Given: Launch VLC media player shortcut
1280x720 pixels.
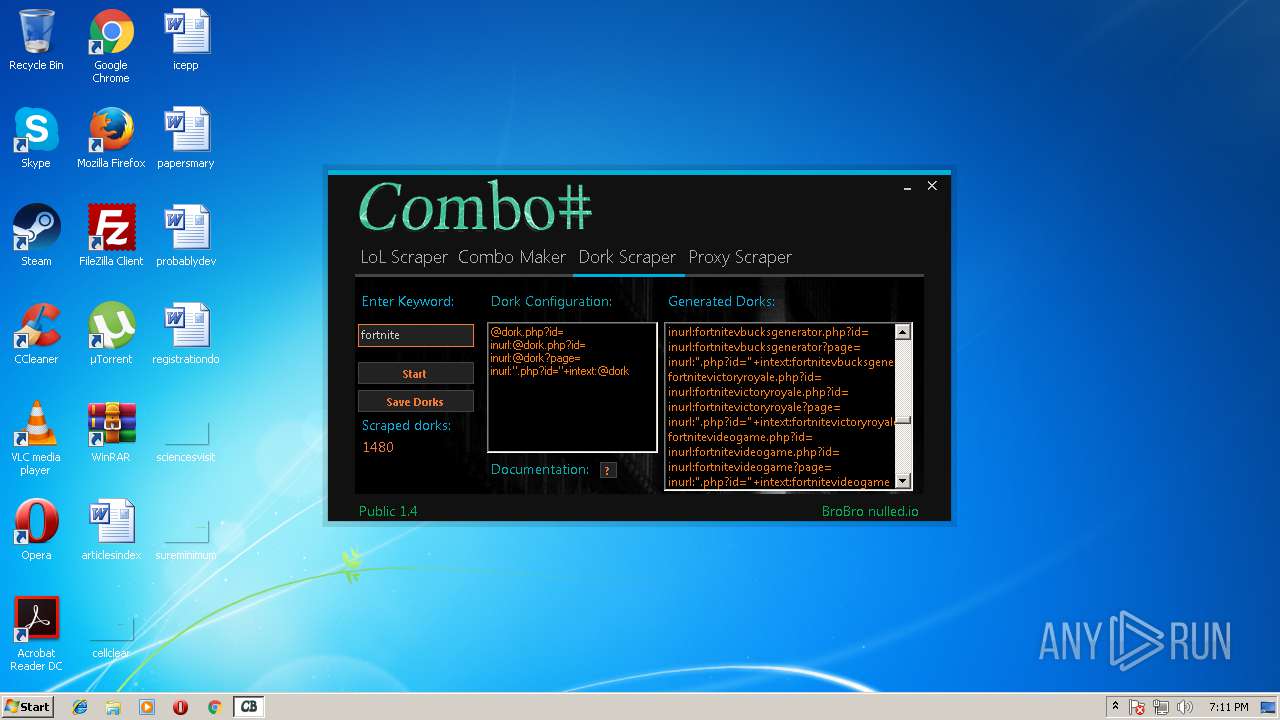Looking at the screenshot, I should coord(36,439).
